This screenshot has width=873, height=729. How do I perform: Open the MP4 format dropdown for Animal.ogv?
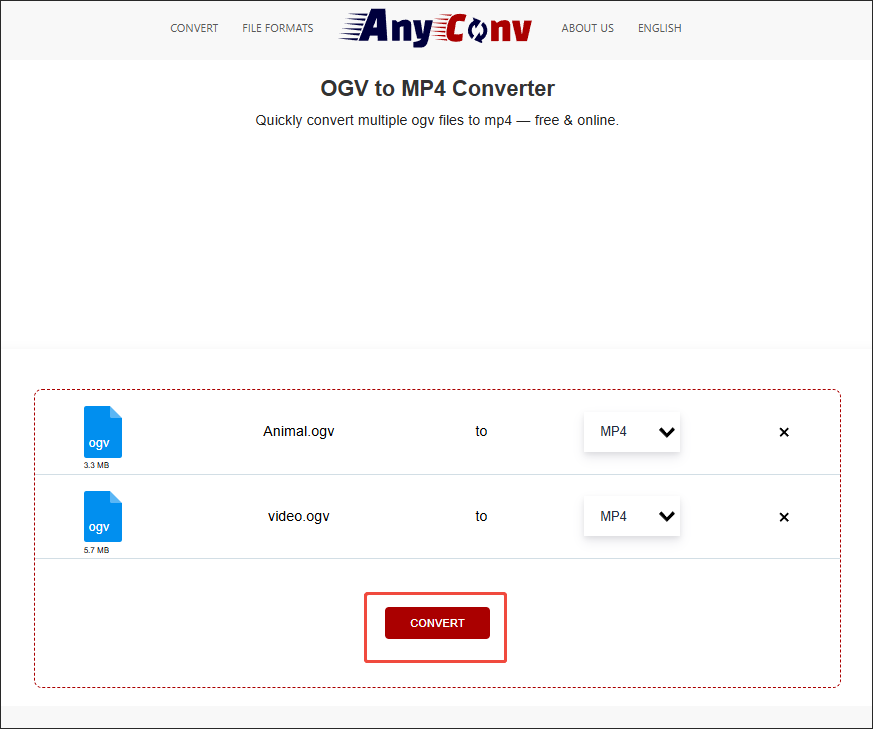tap(631, 432)
